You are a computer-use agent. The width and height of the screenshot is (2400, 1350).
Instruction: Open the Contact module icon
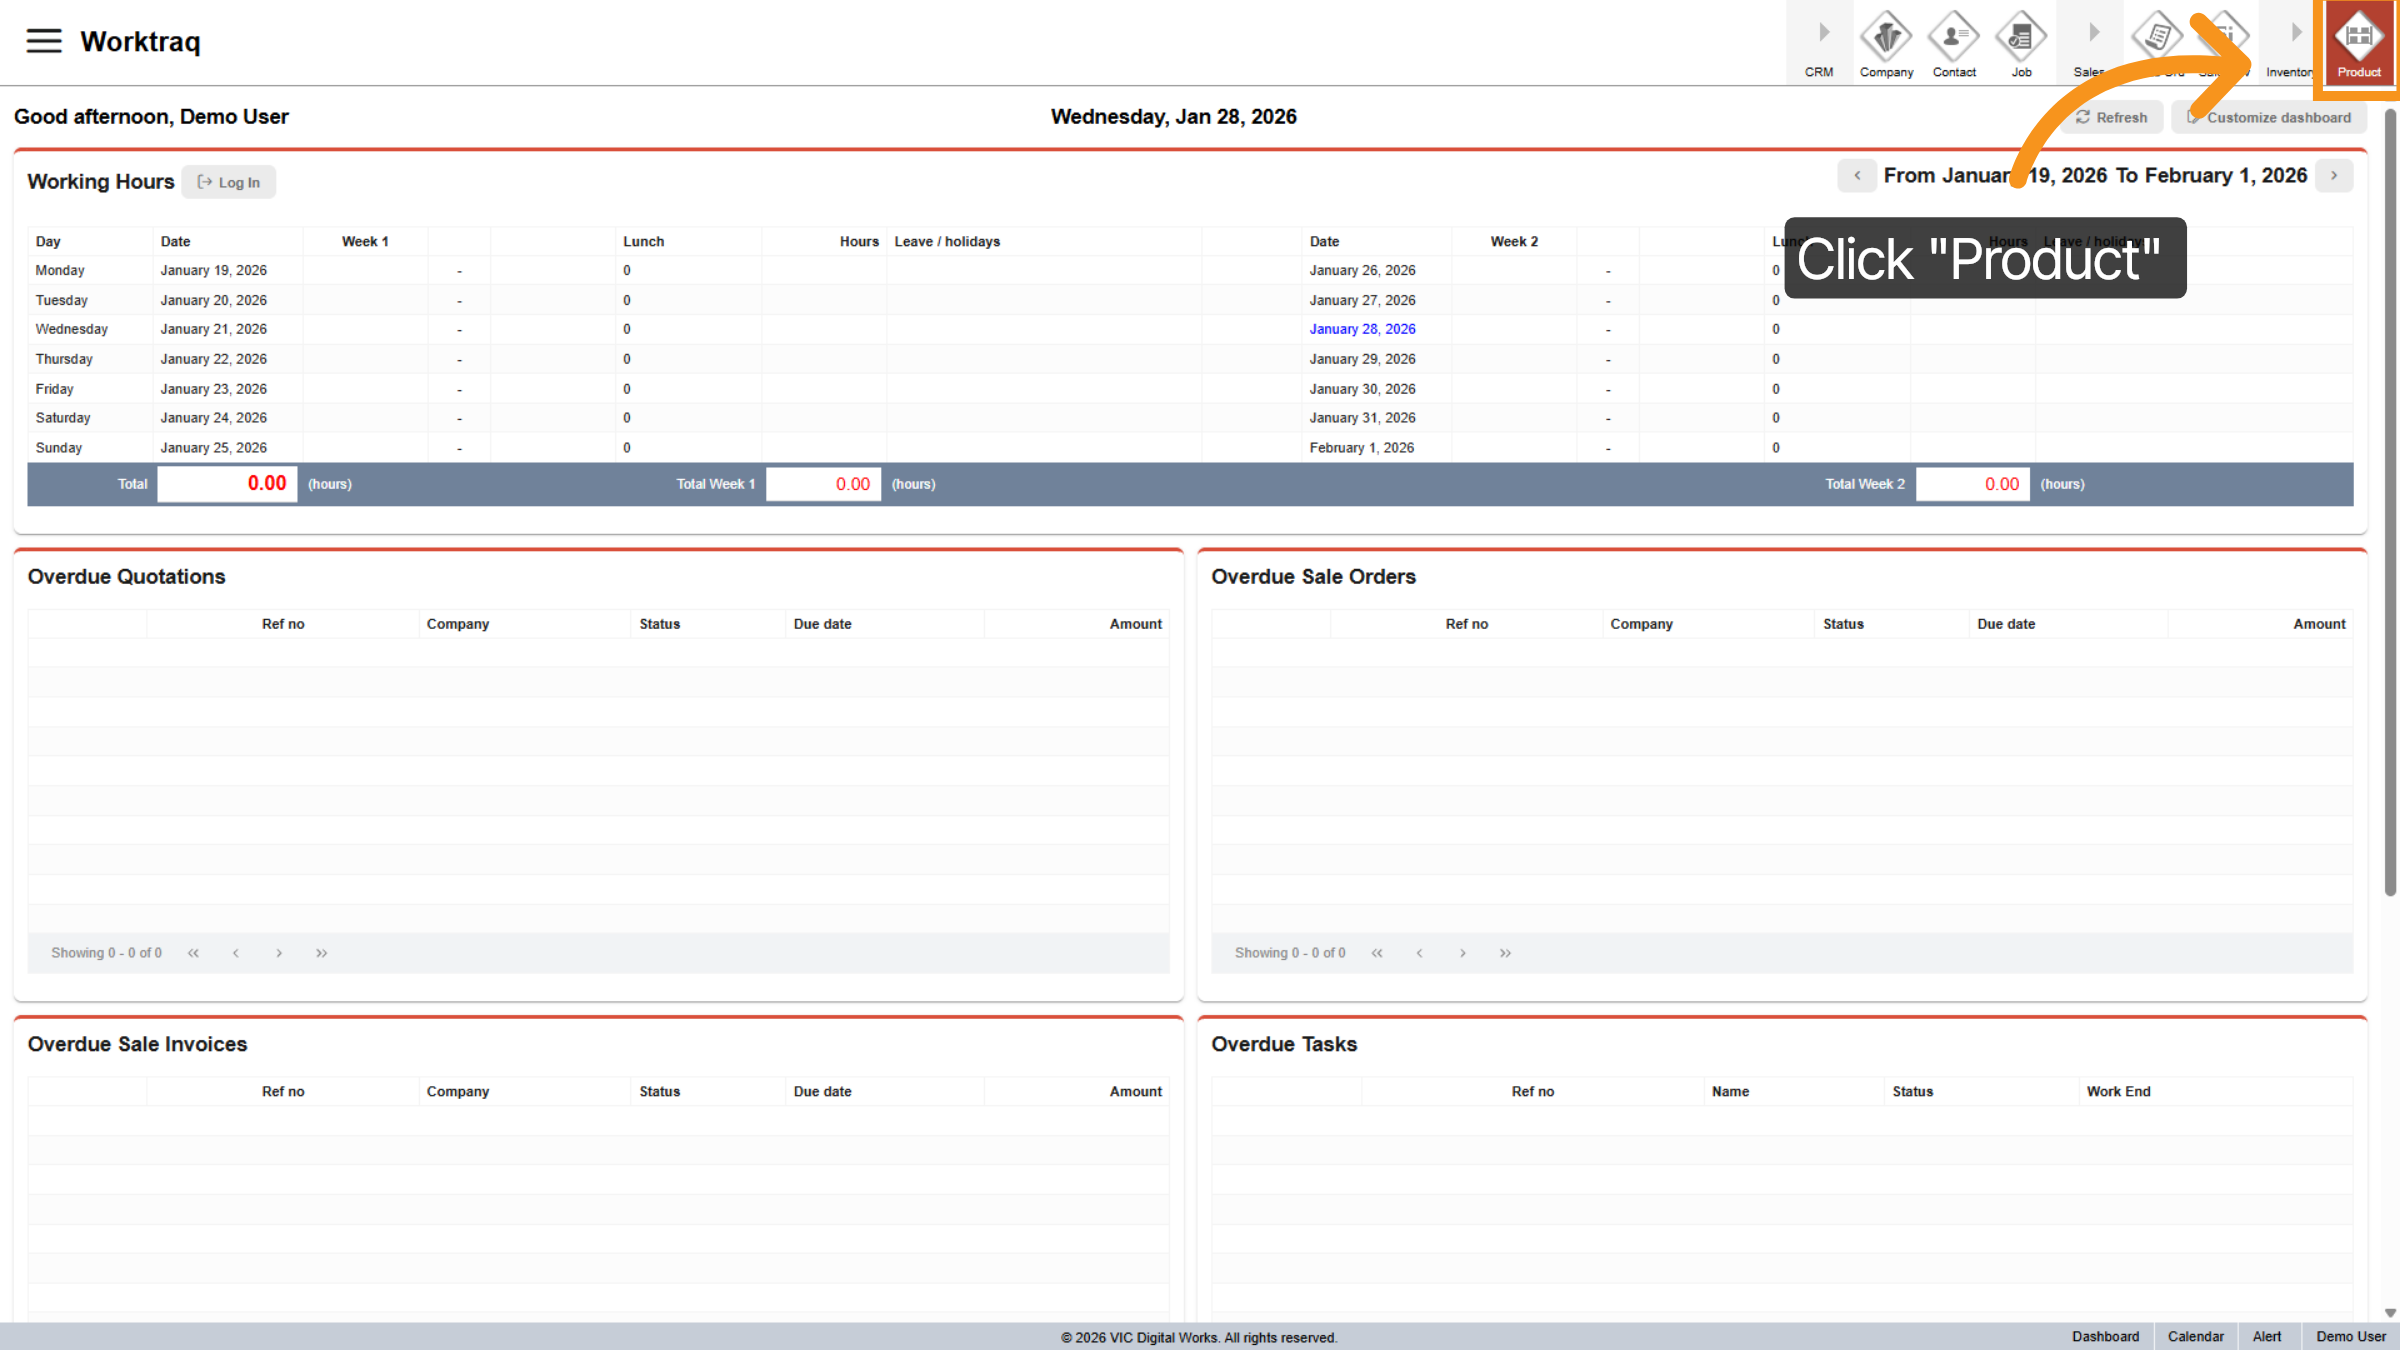[x=1953, y=38]
